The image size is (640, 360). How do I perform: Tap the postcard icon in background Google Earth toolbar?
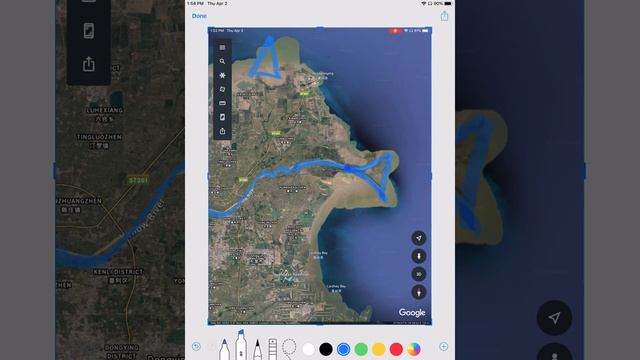89,31
